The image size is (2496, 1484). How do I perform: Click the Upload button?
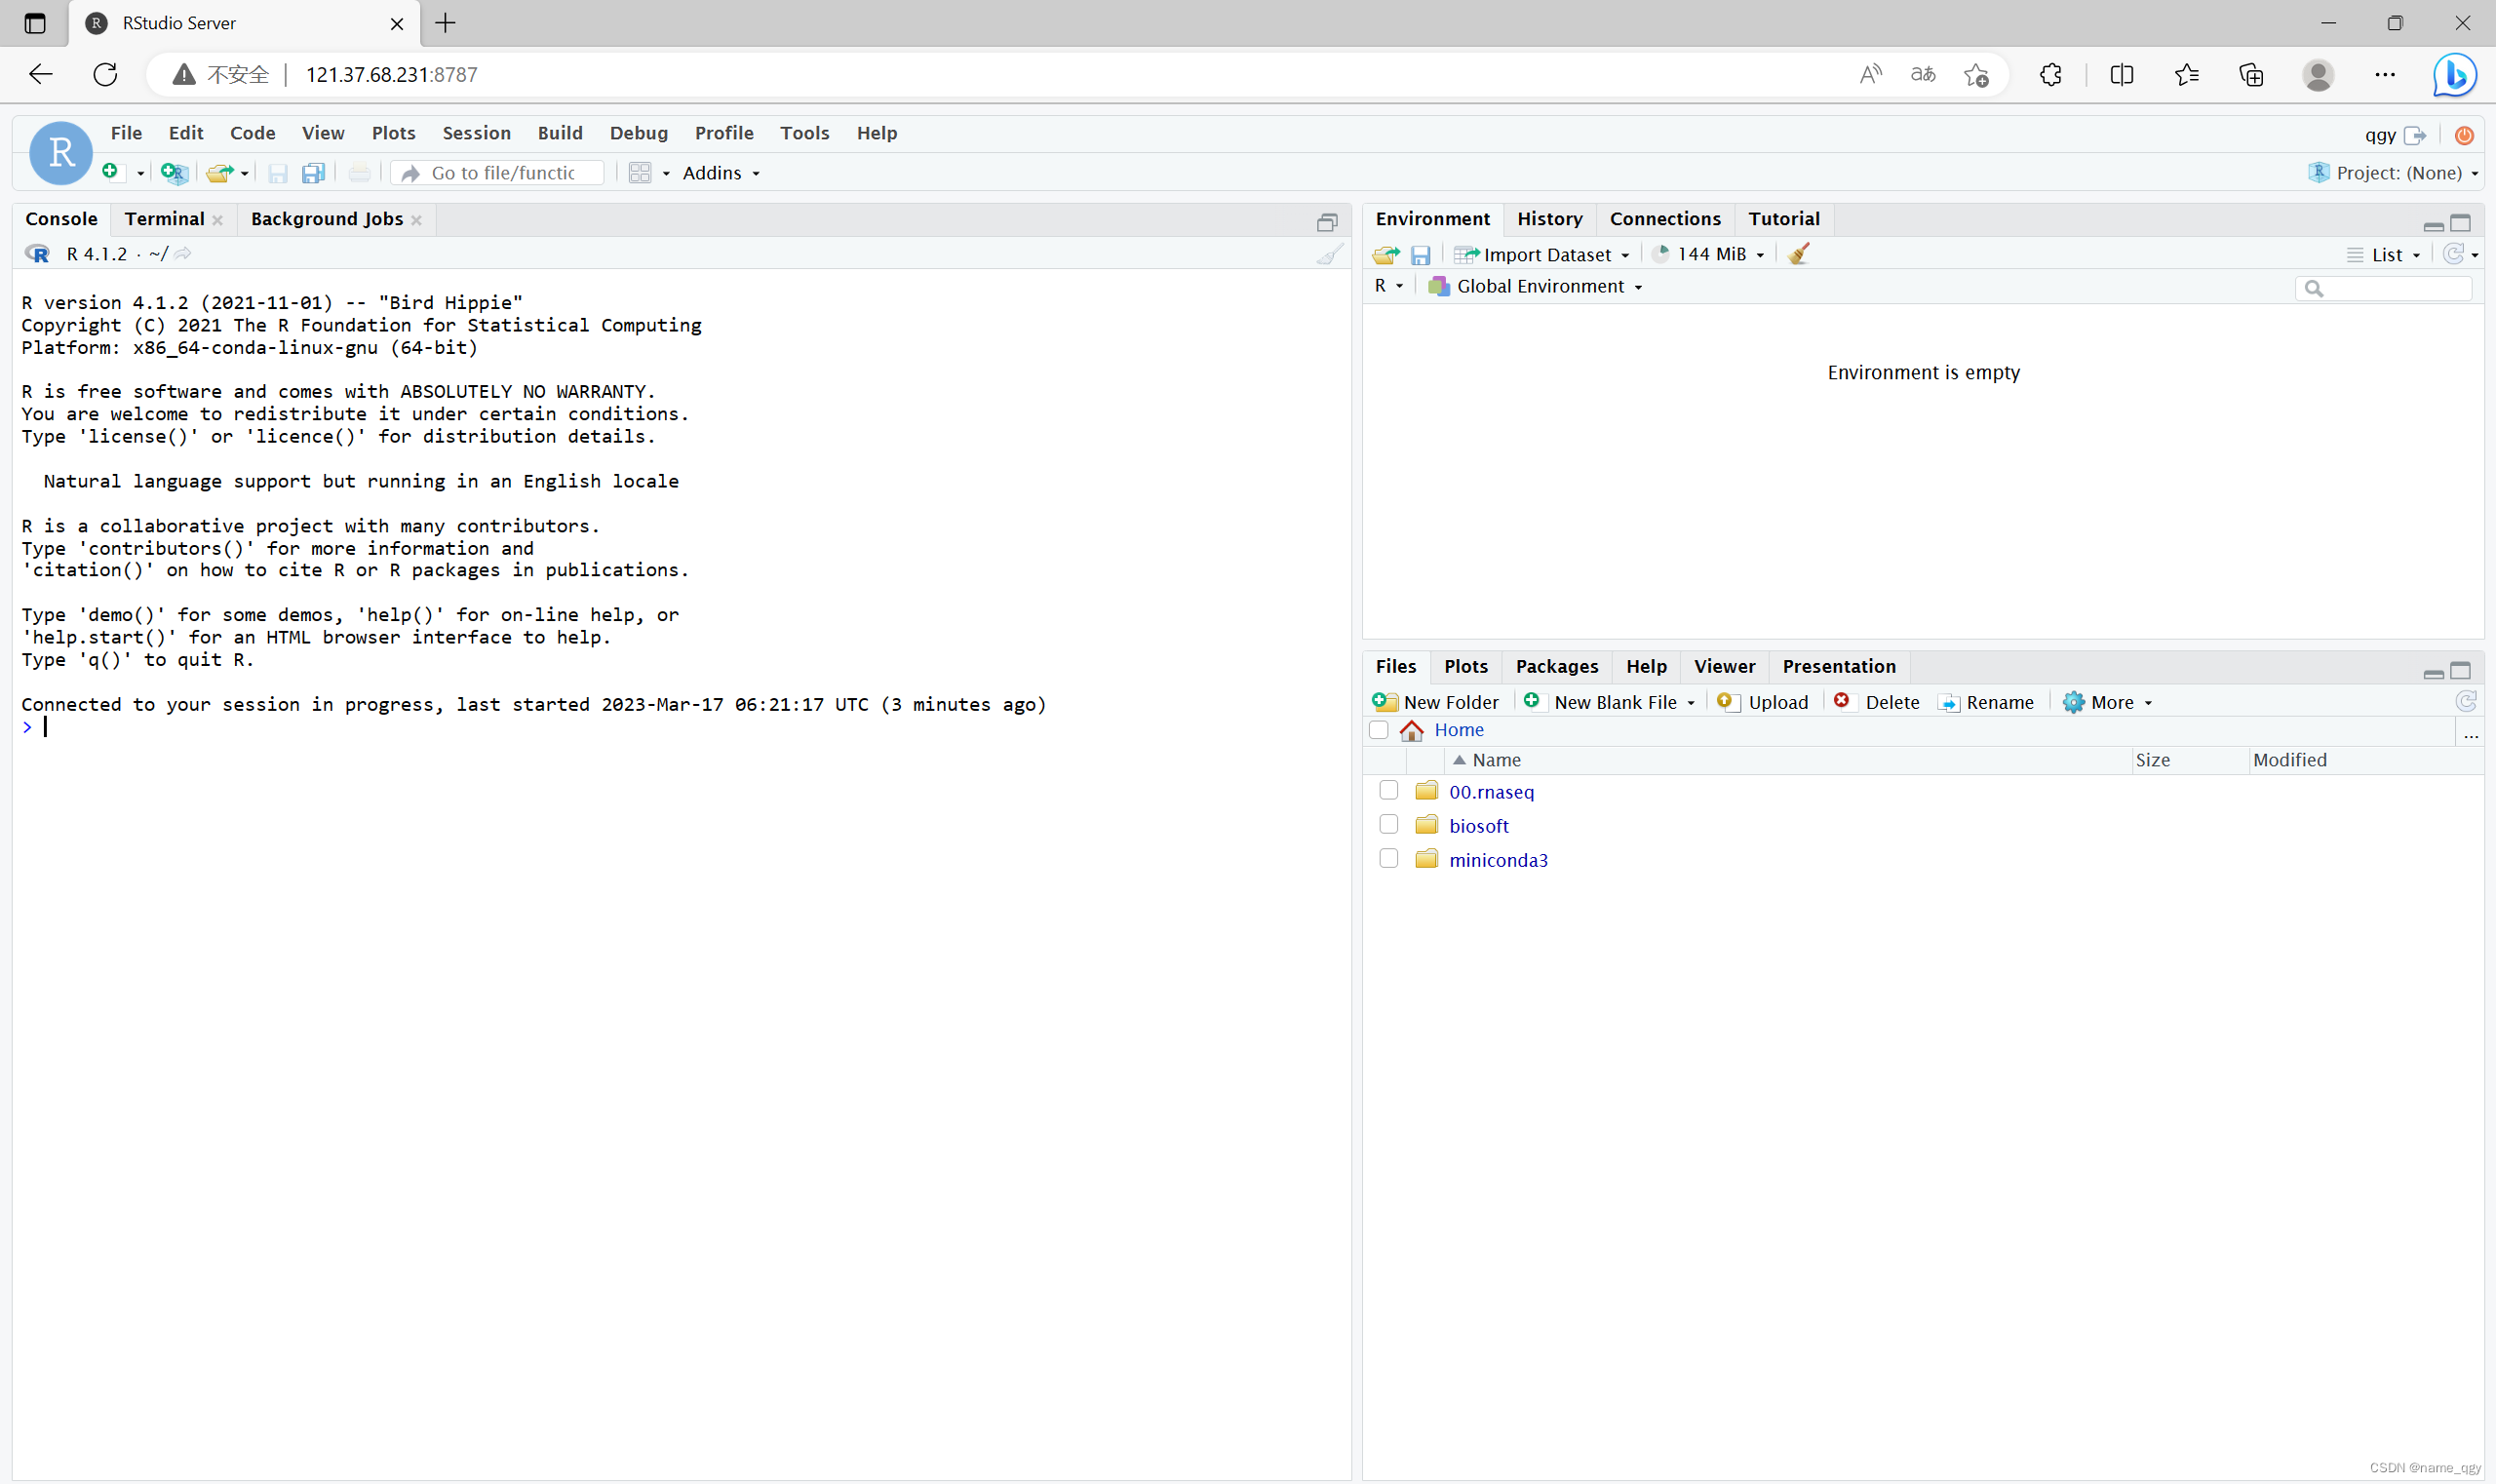point(1763,702)
